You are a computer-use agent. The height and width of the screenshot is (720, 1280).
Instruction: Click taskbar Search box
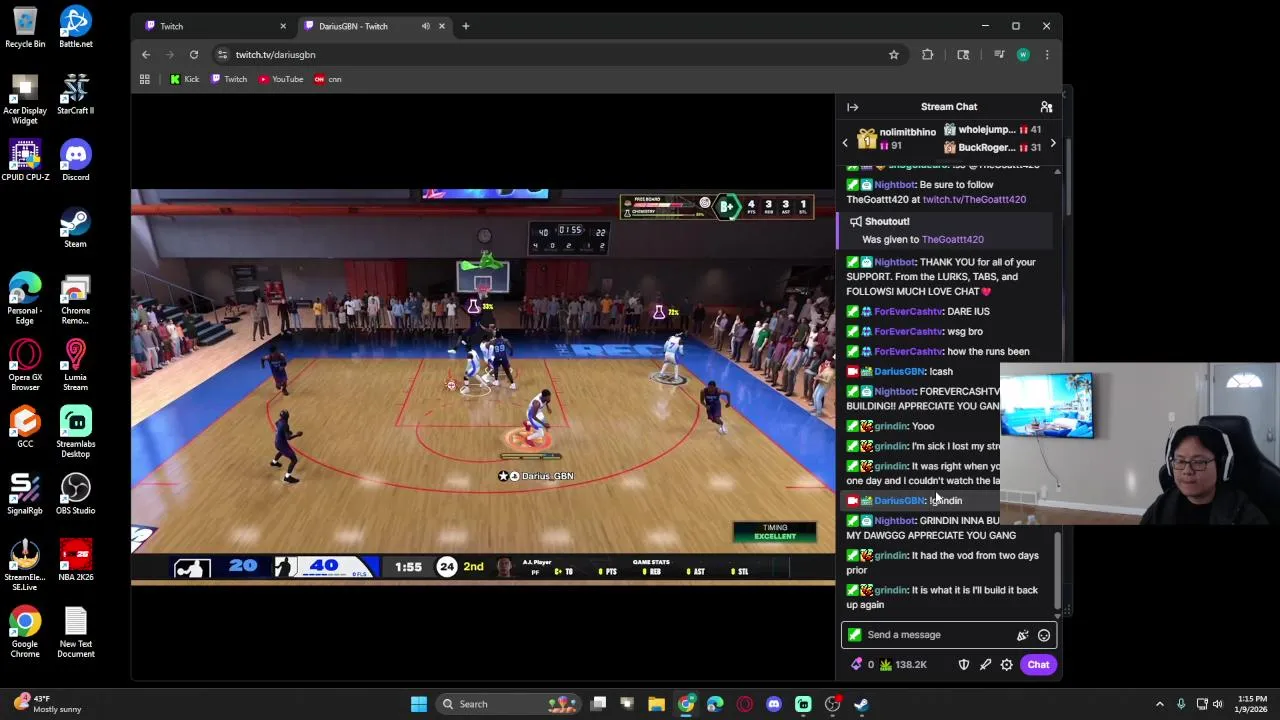(506, 704)
